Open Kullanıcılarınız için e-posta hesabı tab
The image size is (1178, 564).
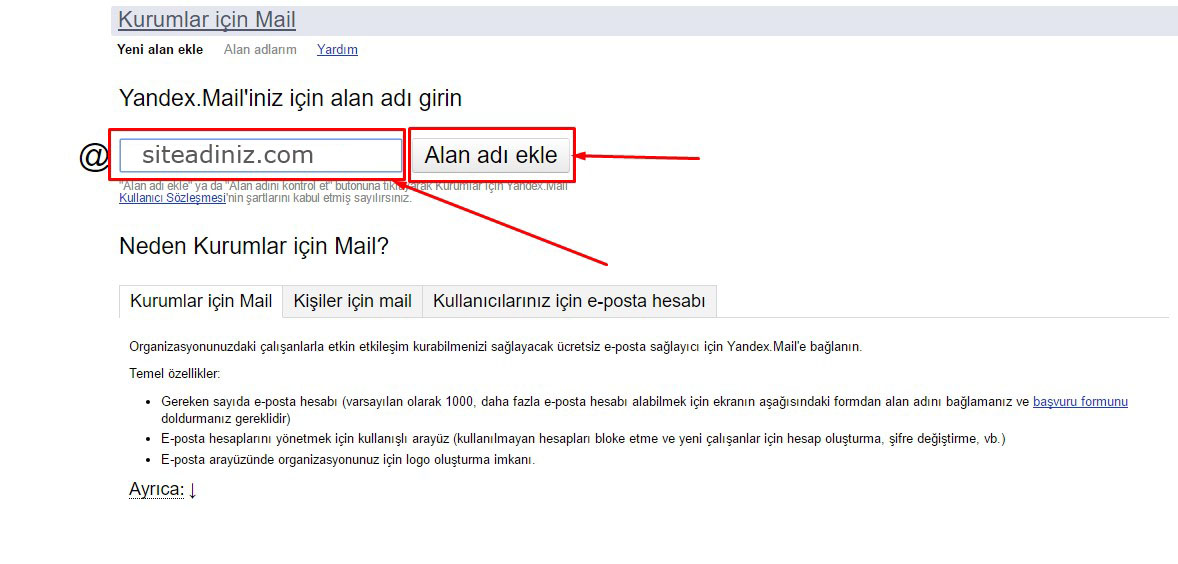point(569,301)
